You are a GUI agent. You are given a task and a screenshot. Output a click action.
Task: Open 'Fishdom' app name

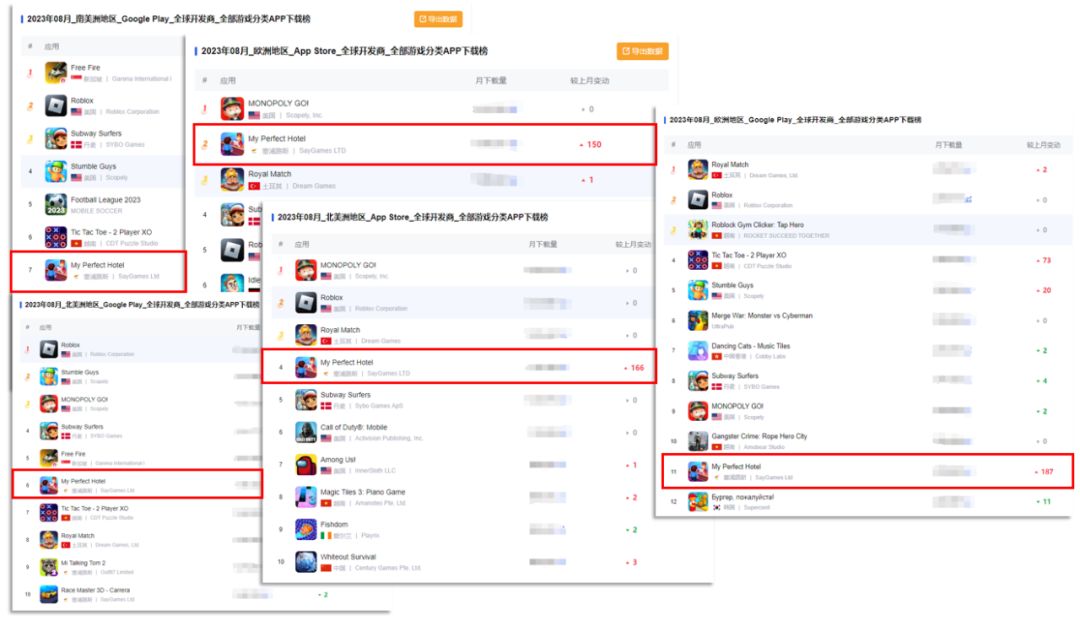[334, 525]
